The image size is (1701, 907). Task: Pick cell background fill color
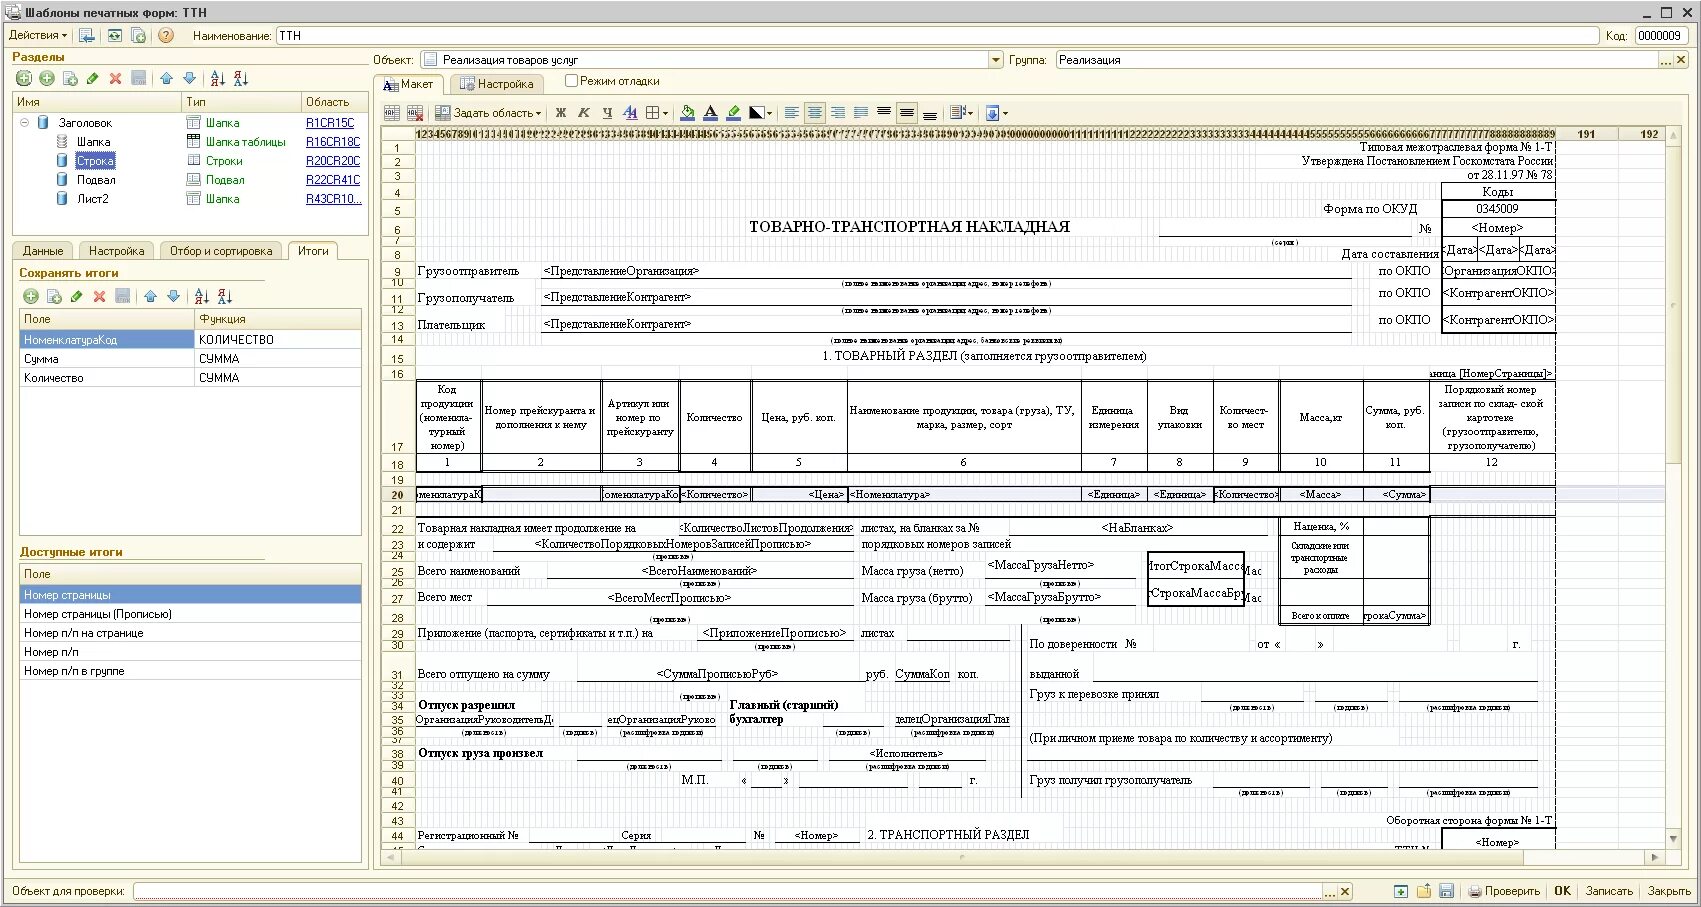[687, 113]
